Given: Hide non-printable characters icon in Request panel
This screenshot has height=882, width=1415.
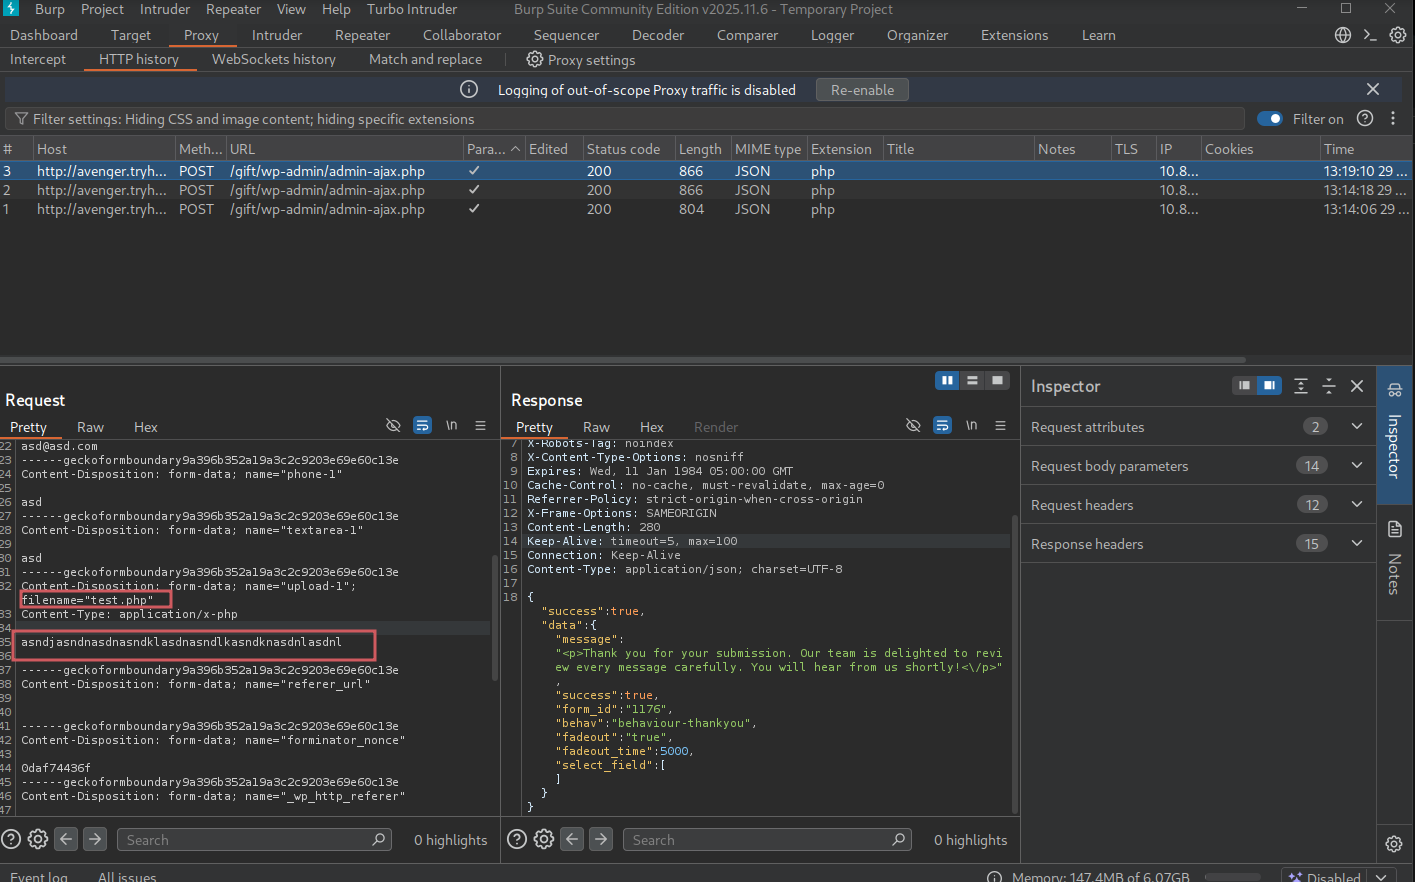Looking at the screenshot, I should tap(393, 426).
